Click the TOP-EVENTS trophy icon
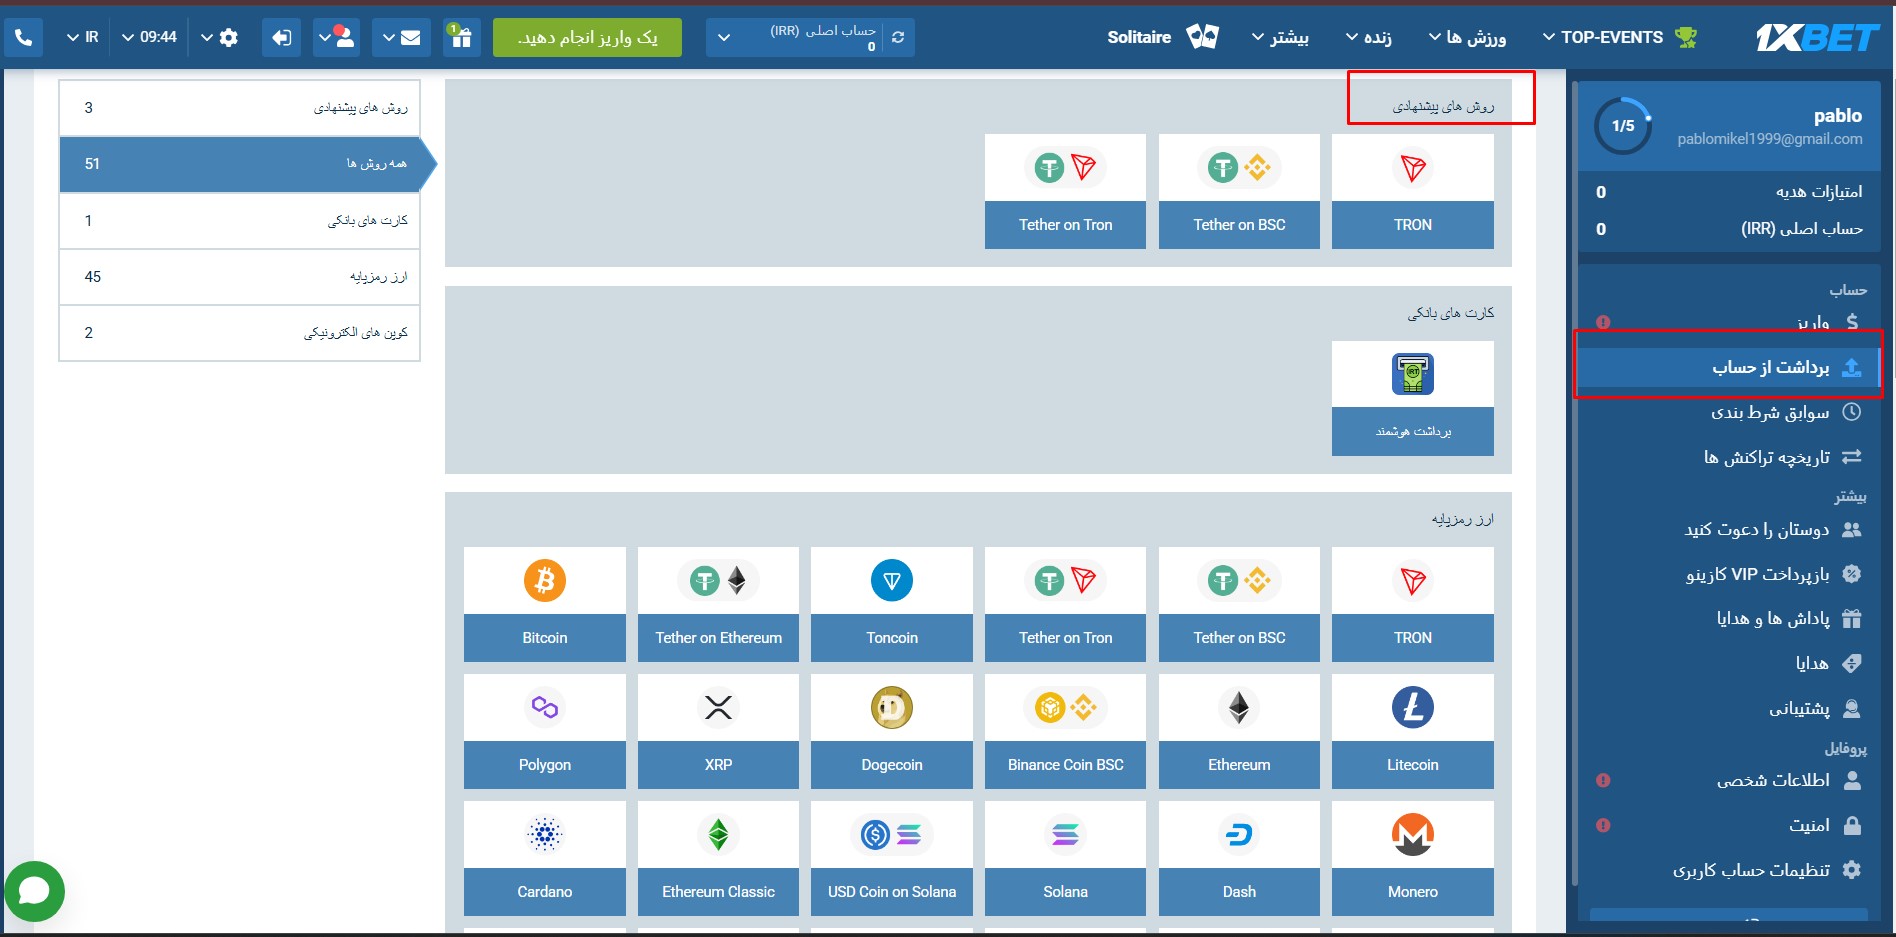The image size is (1896, 937). coord(1686,37)
